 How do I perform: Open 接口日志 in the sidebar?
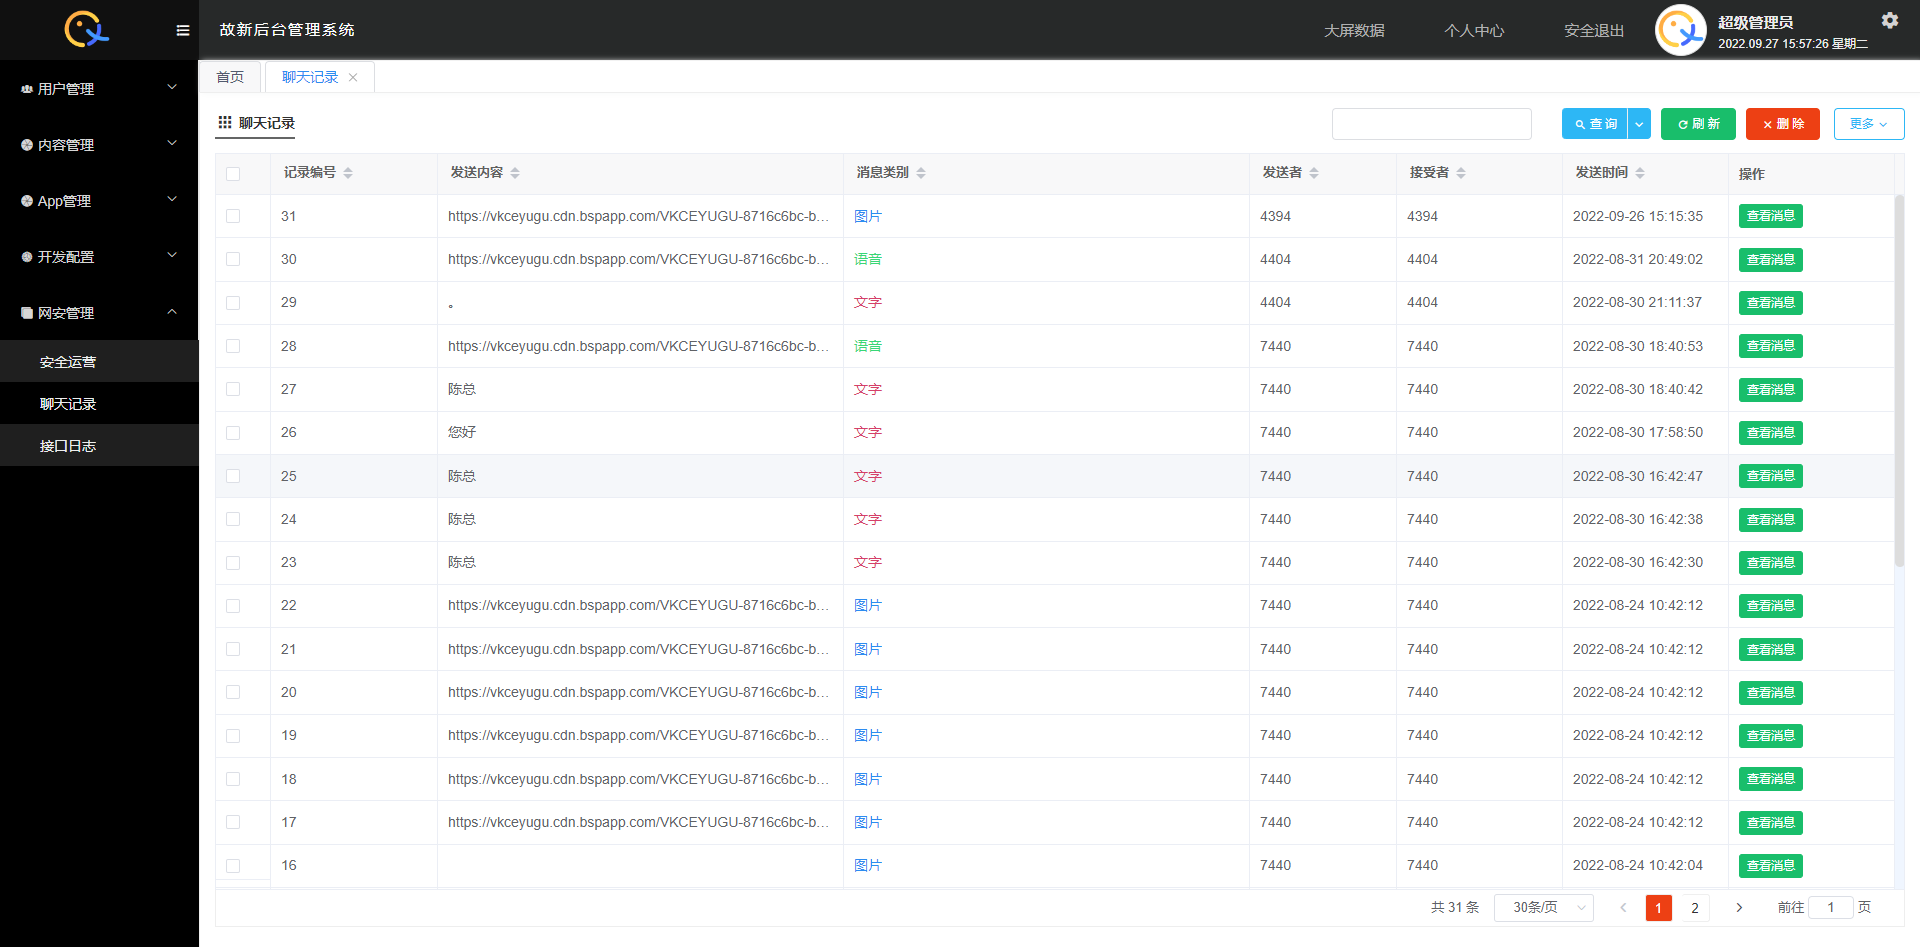68,446
